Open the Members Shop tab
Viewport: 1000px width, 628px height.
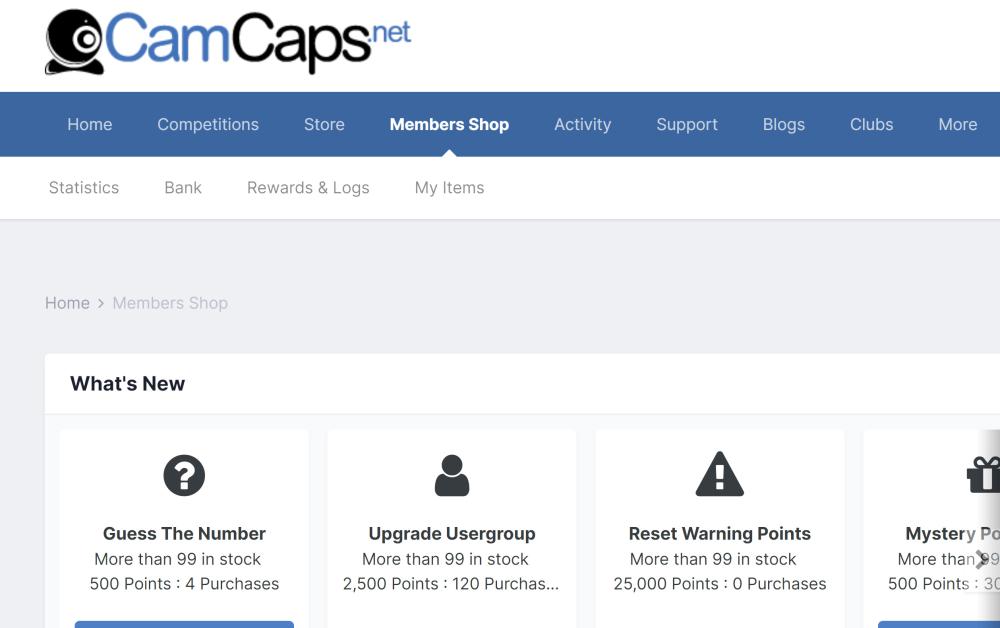coord(449,125)
